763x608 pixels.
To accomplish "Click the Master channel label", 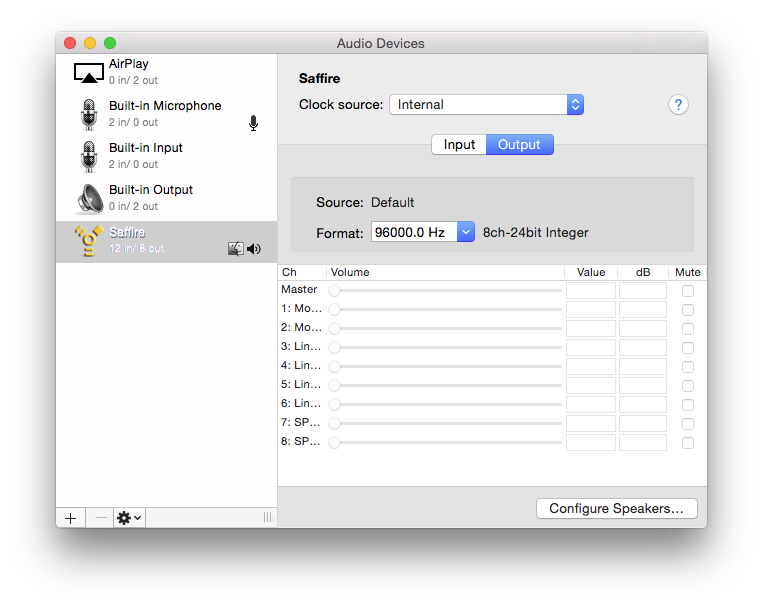I will [x=299, y=289].
